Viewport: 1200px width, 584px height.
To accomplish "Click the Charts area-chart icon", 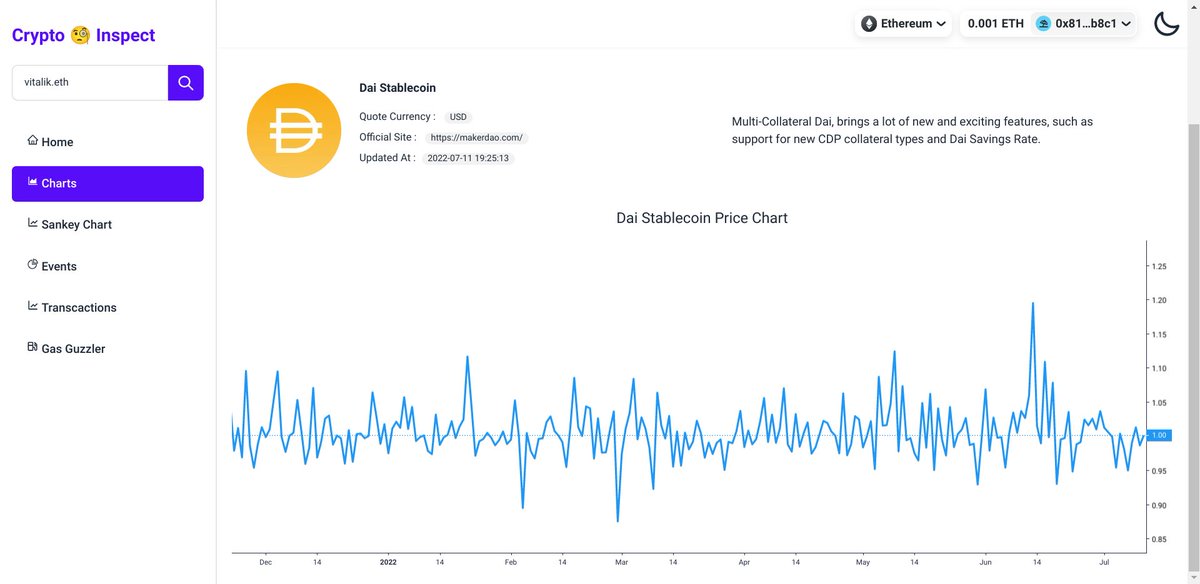I will coord(33,182).
